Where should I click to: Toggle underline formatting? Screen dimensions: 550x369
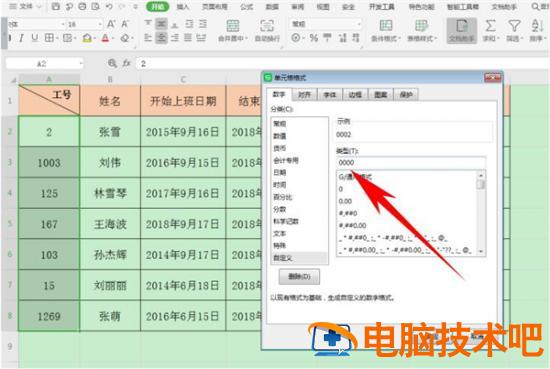pos(34,38)
